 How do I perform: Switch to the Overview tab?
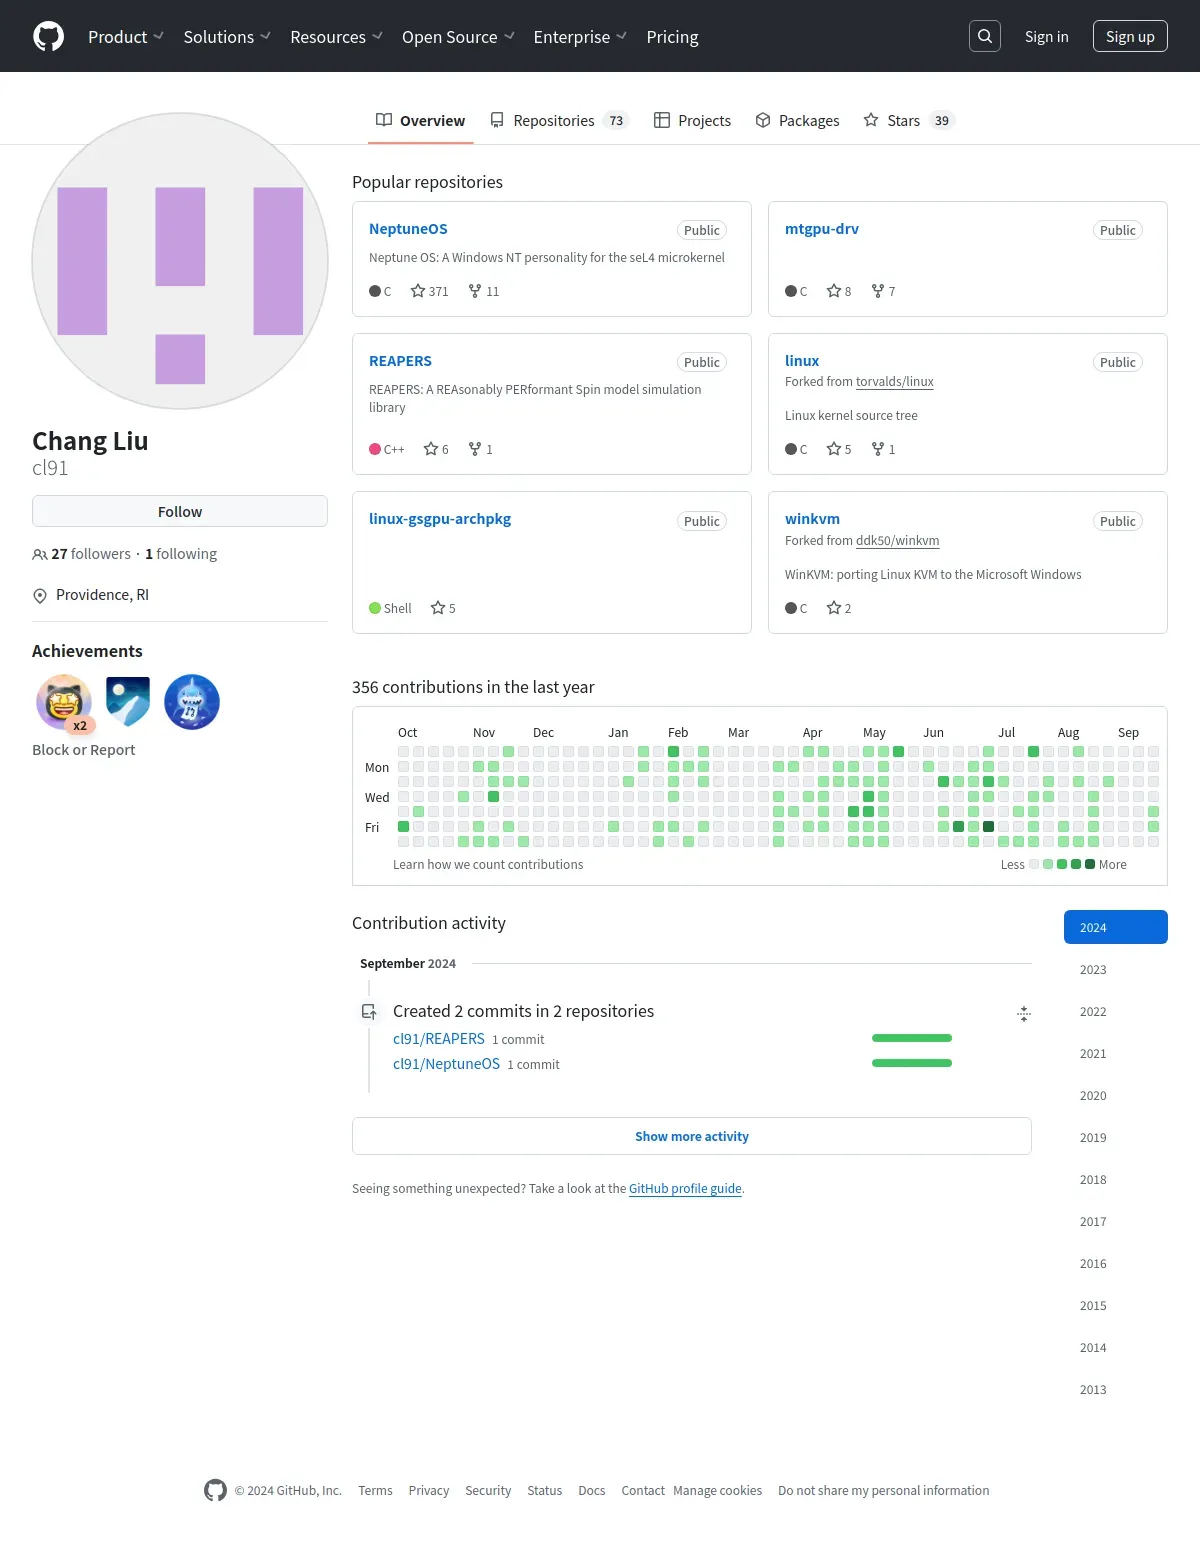[x=420, y=120]
